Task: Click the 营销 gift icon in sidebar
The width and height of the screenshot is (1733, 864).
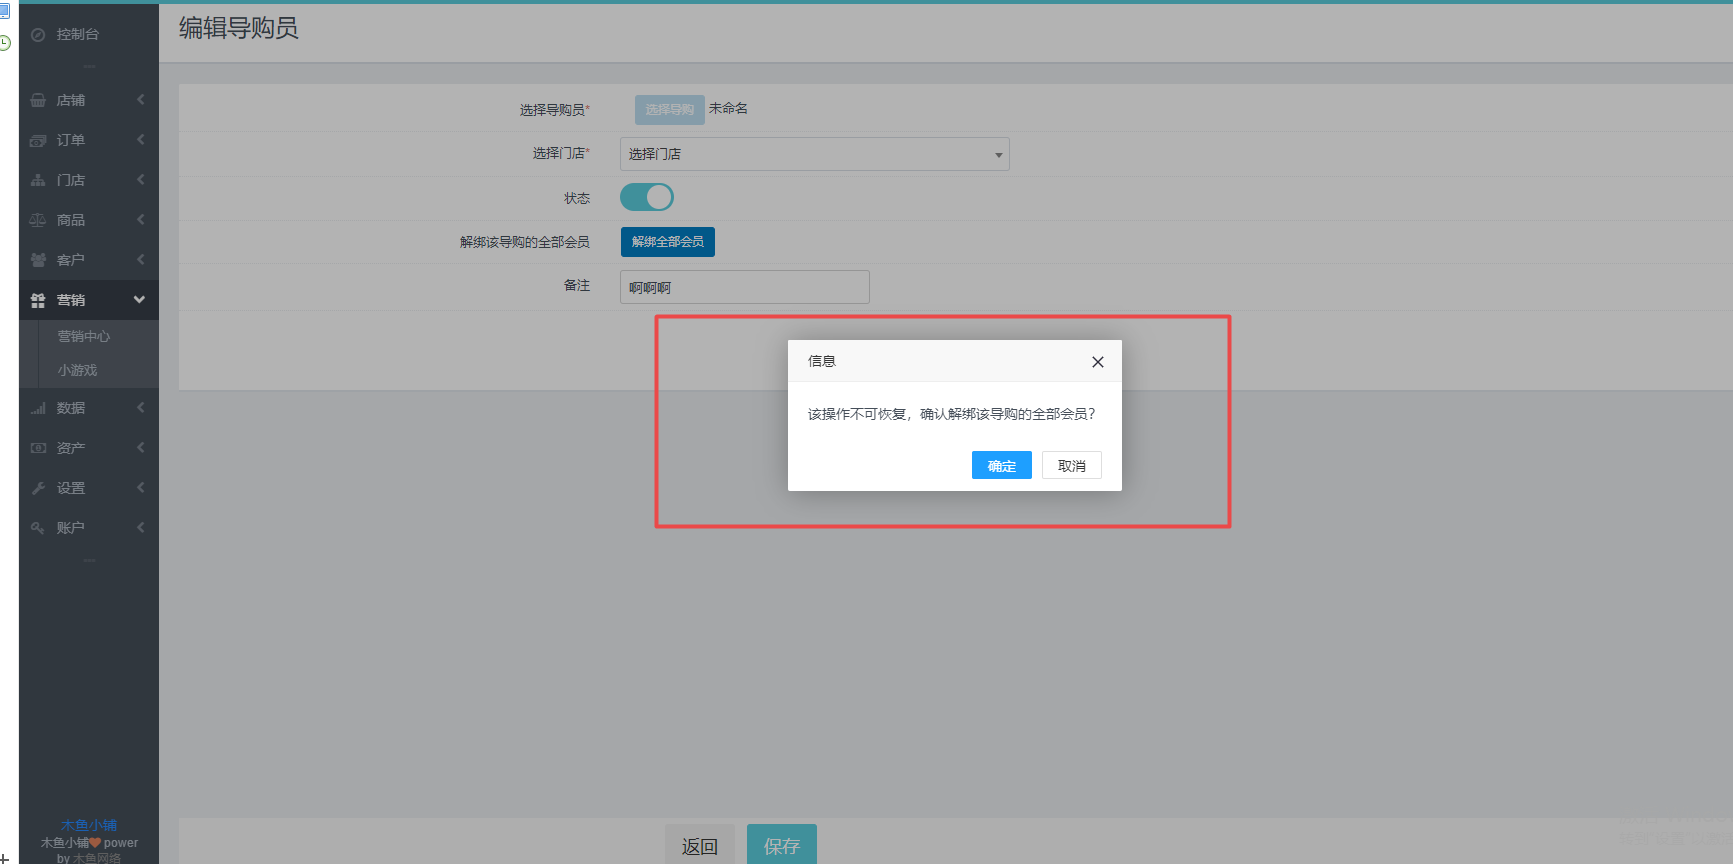Action: pyautogui.click(x=38, y=300)
